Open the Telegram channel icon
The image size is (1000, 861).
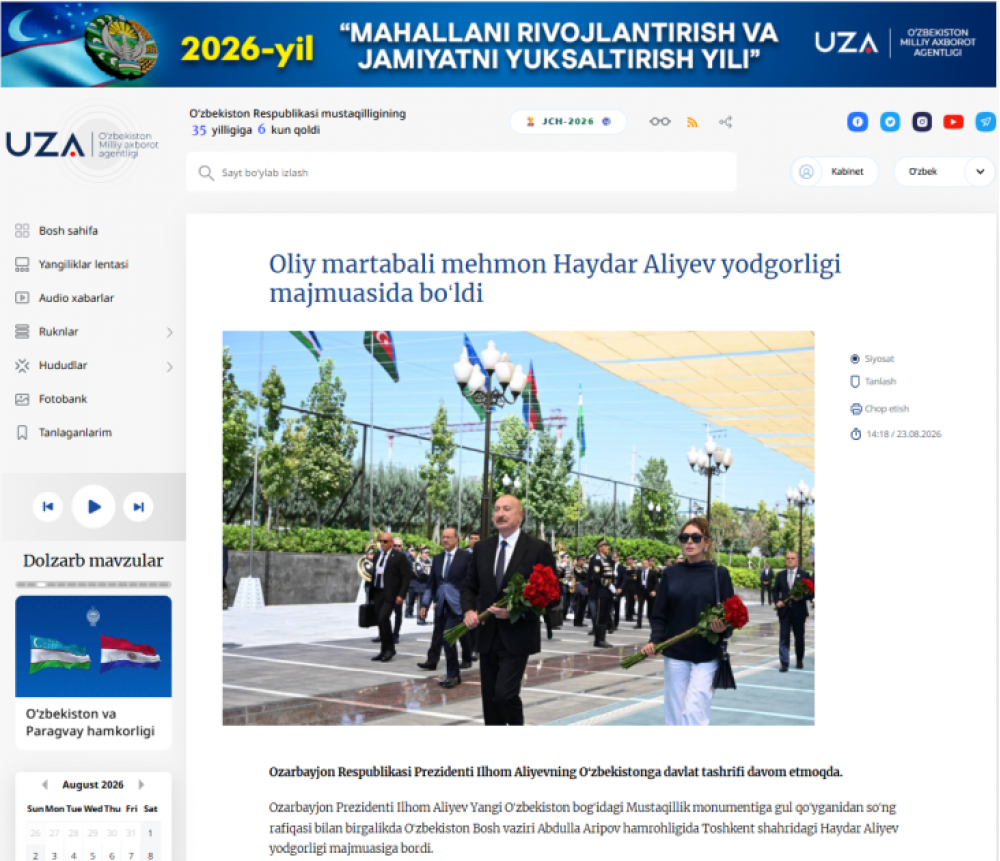(x=985, y=122)
